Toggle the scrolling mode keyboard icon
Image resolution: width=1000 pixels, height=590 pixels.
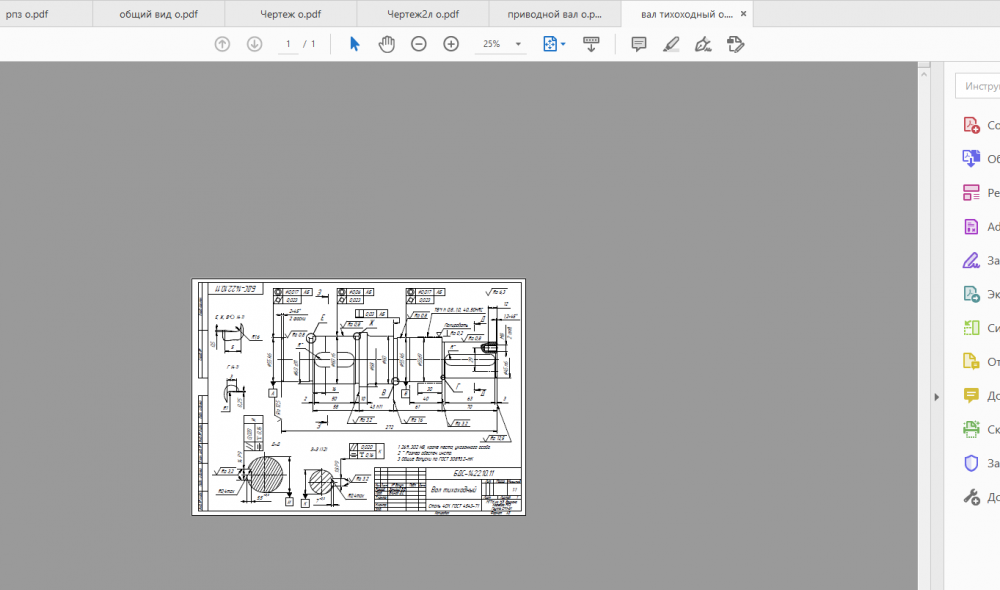click(x=590, y=44)
